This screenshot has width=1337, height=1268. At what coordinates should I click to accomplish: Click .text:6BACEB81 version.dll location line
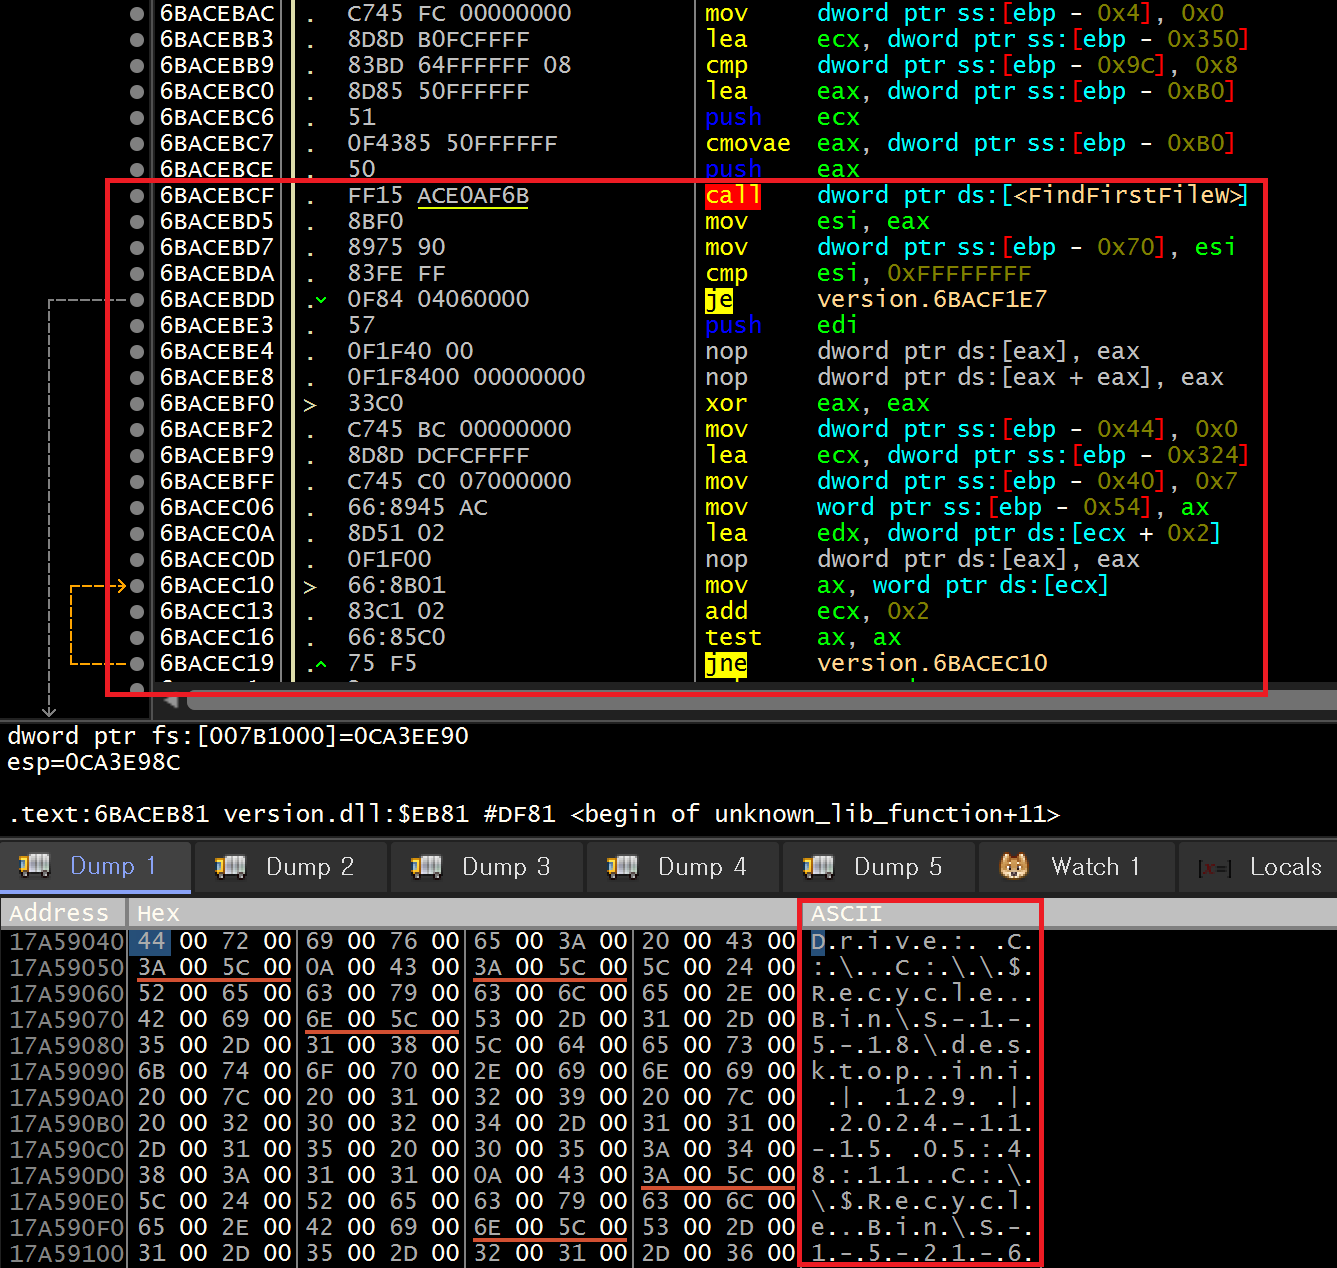[x=533, y=814]
